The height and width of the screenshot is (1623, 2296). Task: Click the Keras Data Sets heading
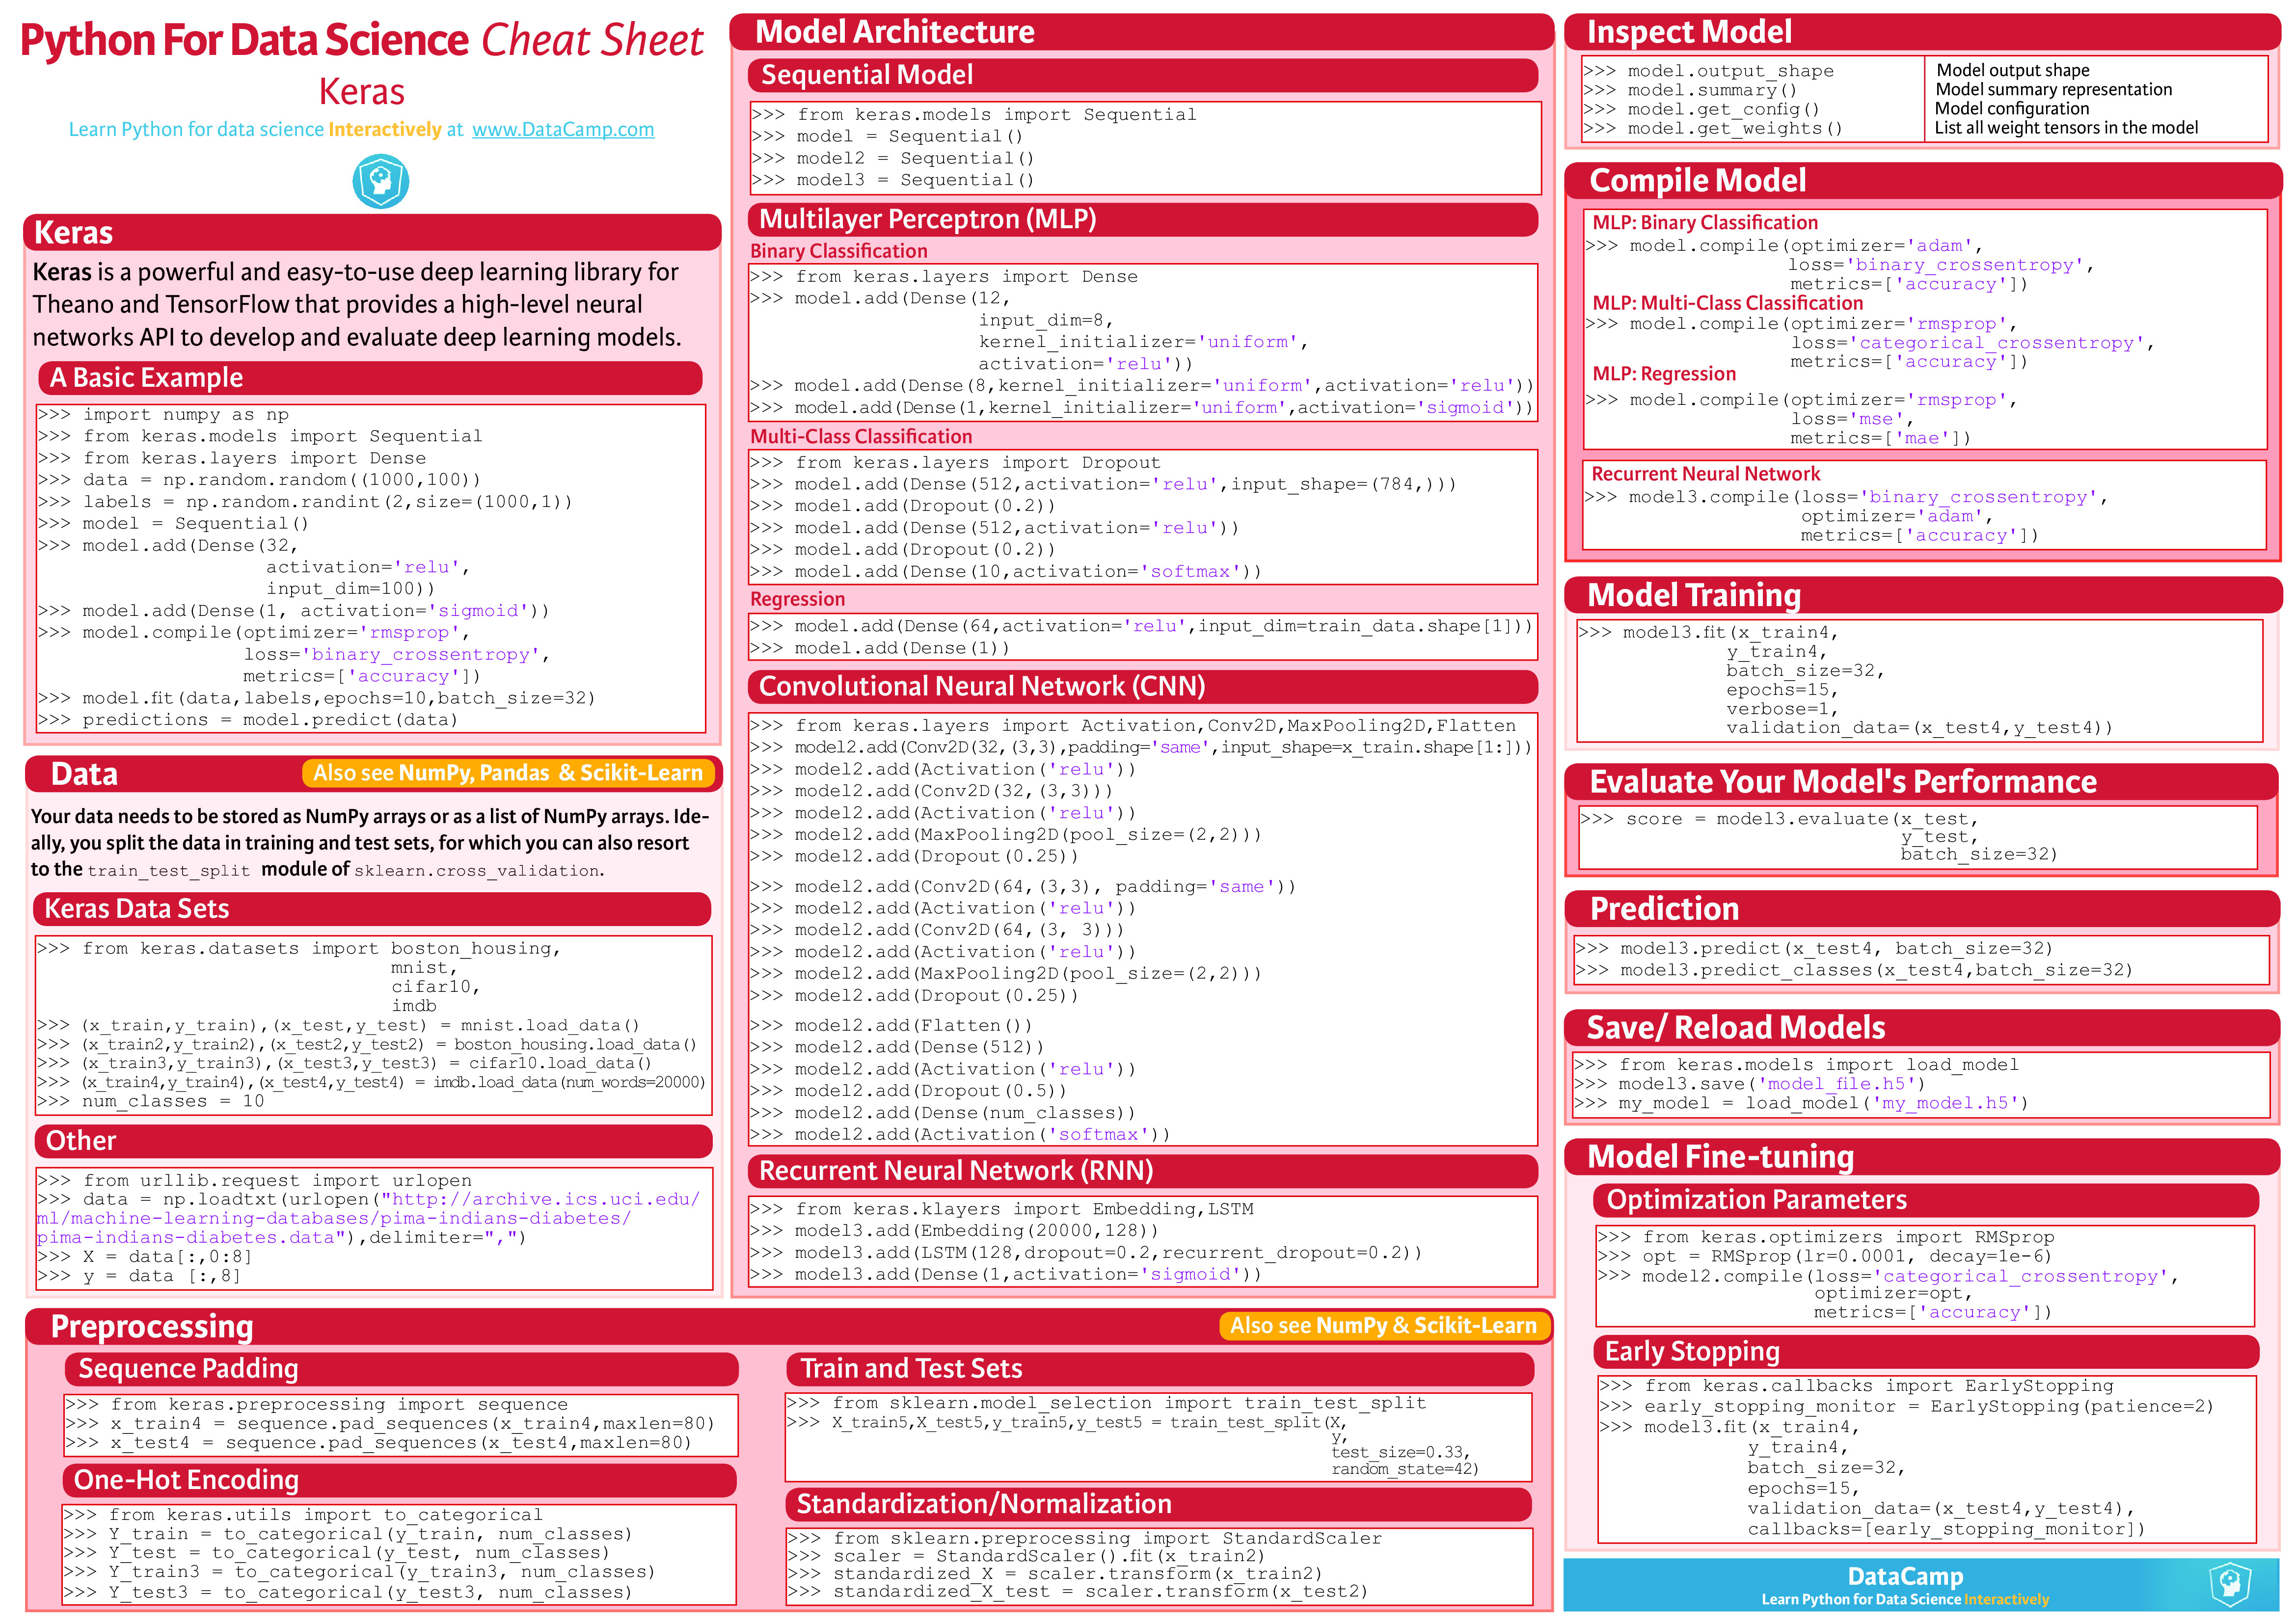(137, 908)
